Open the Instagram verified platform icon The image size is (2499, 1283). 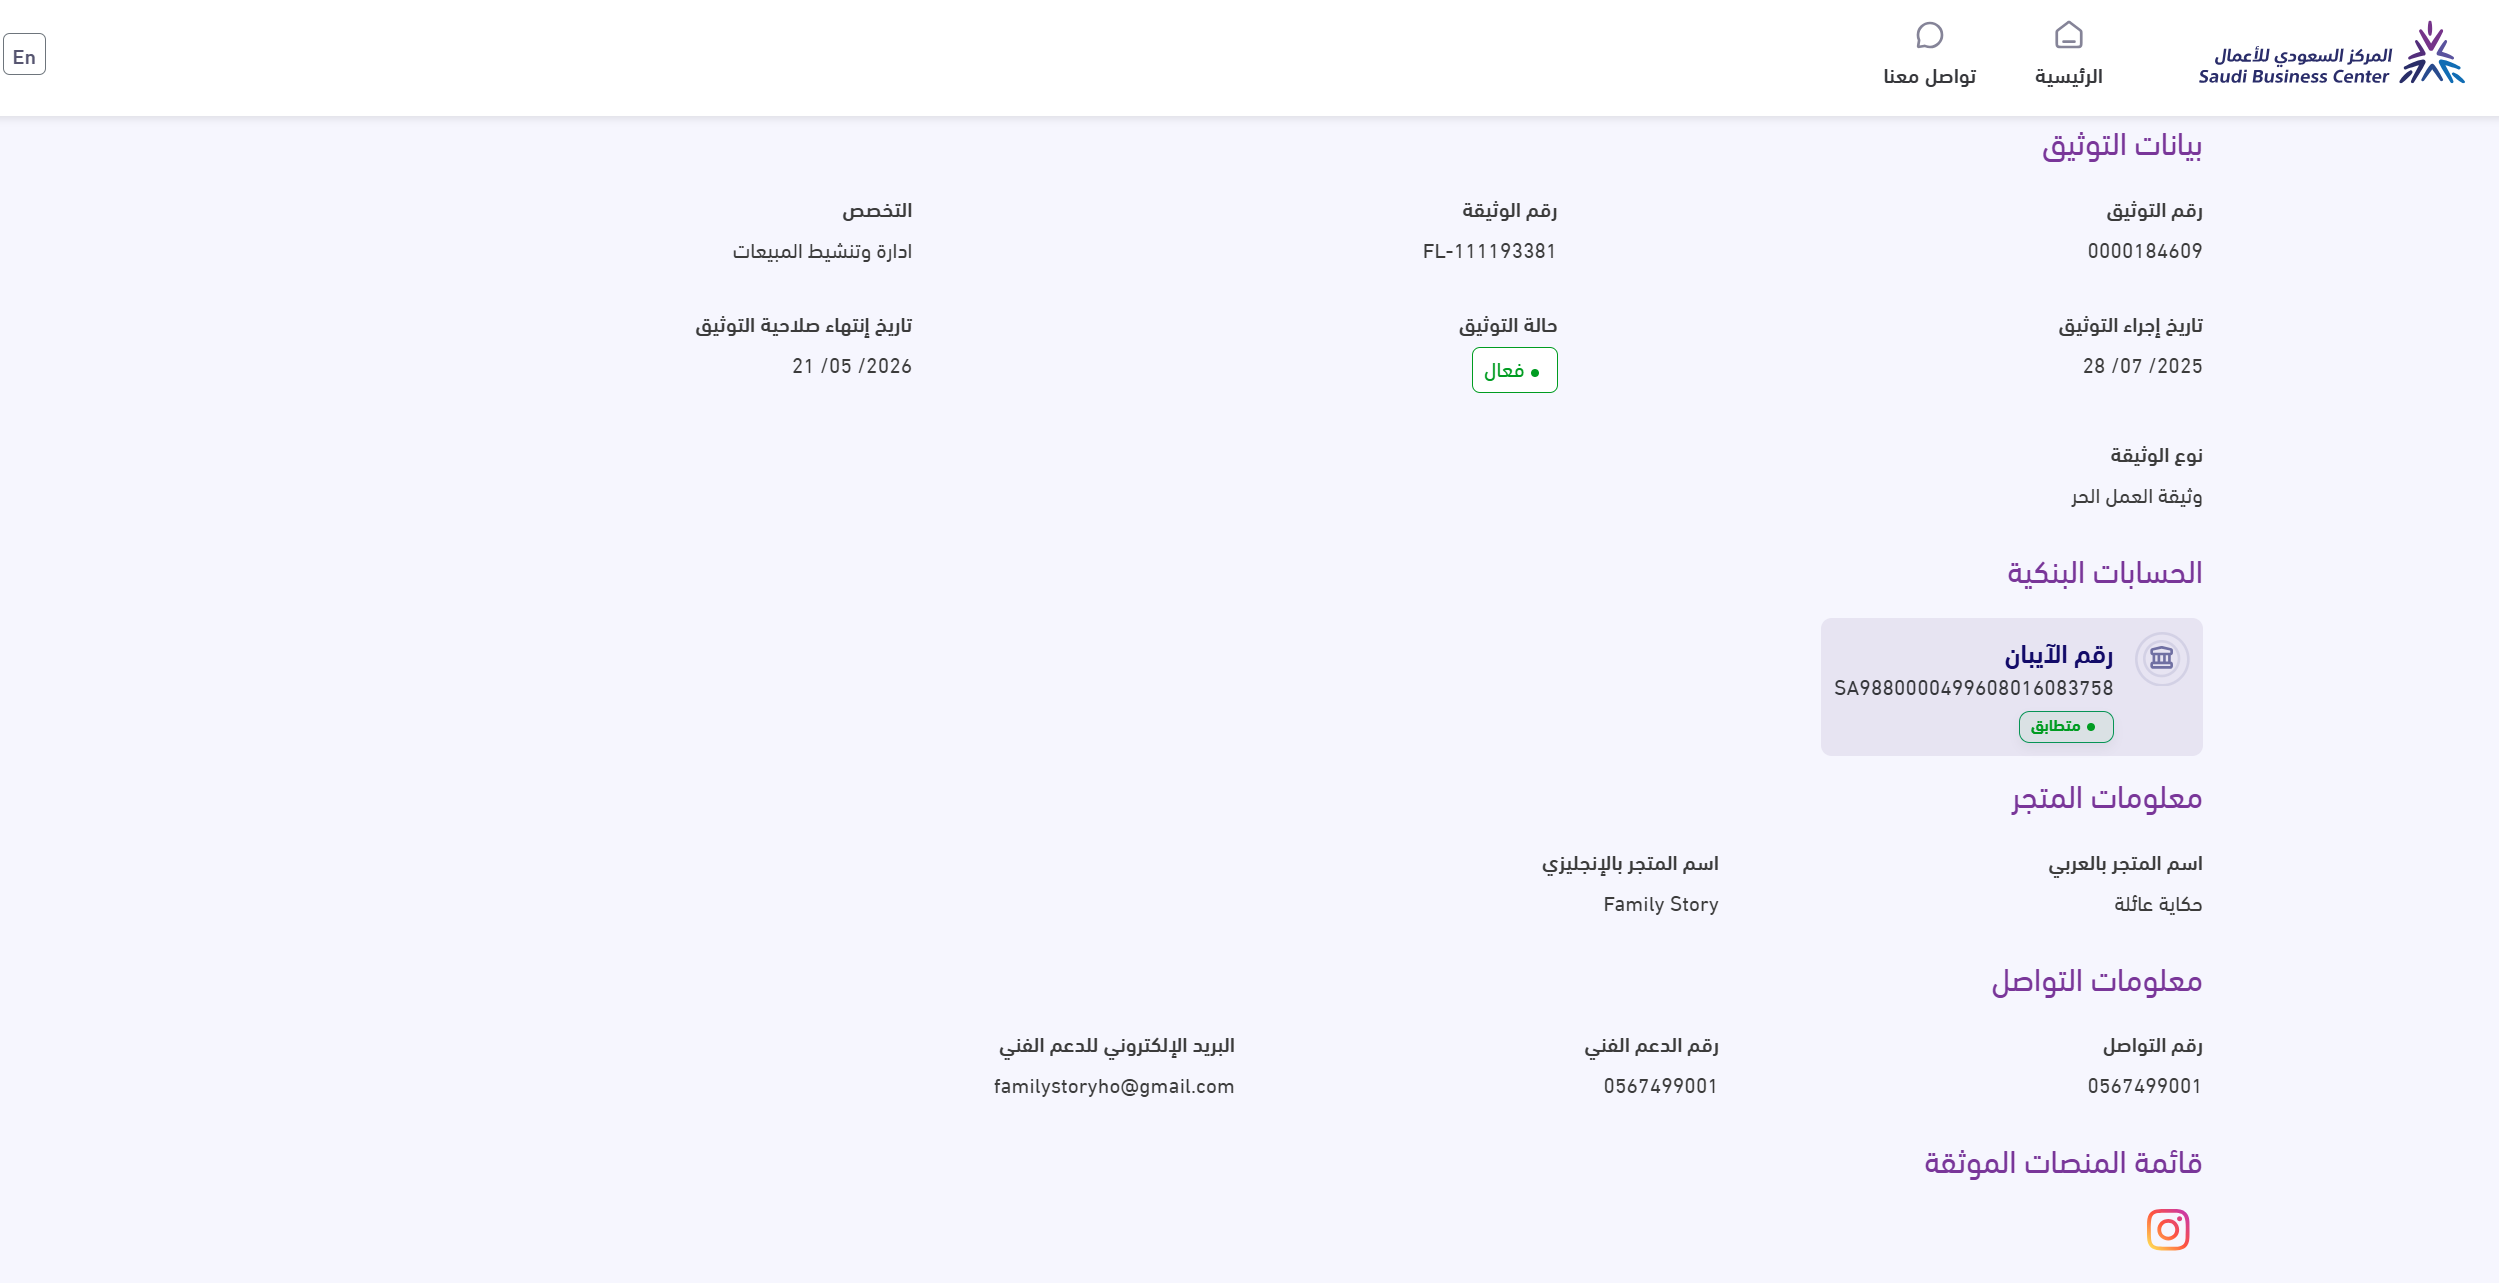(2167, 1229)
